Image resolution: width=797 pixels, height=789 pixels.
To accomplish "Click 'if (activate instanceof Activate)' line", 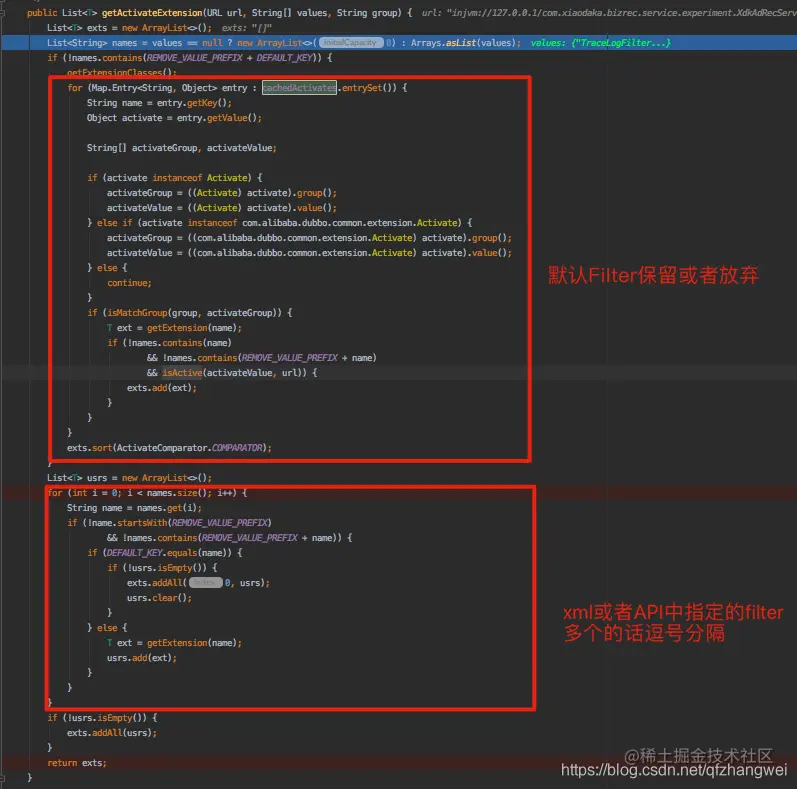I will click(174, 178).
